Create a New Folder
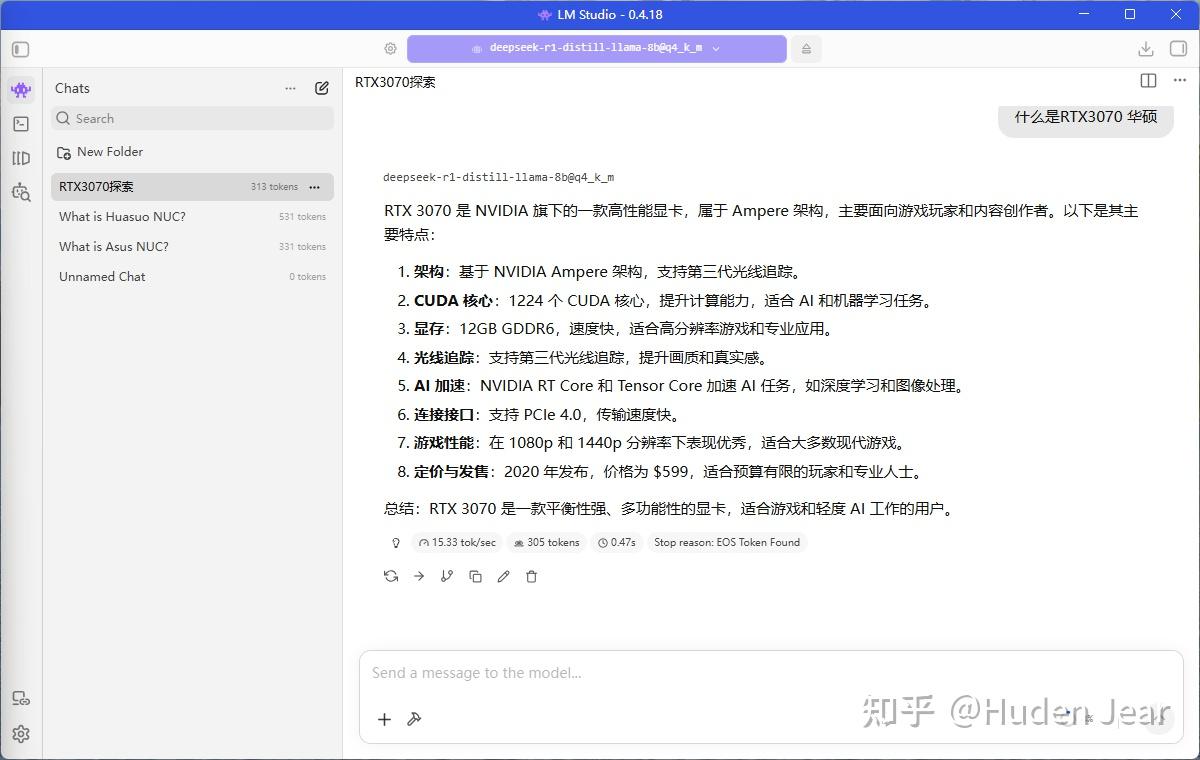 100,152
